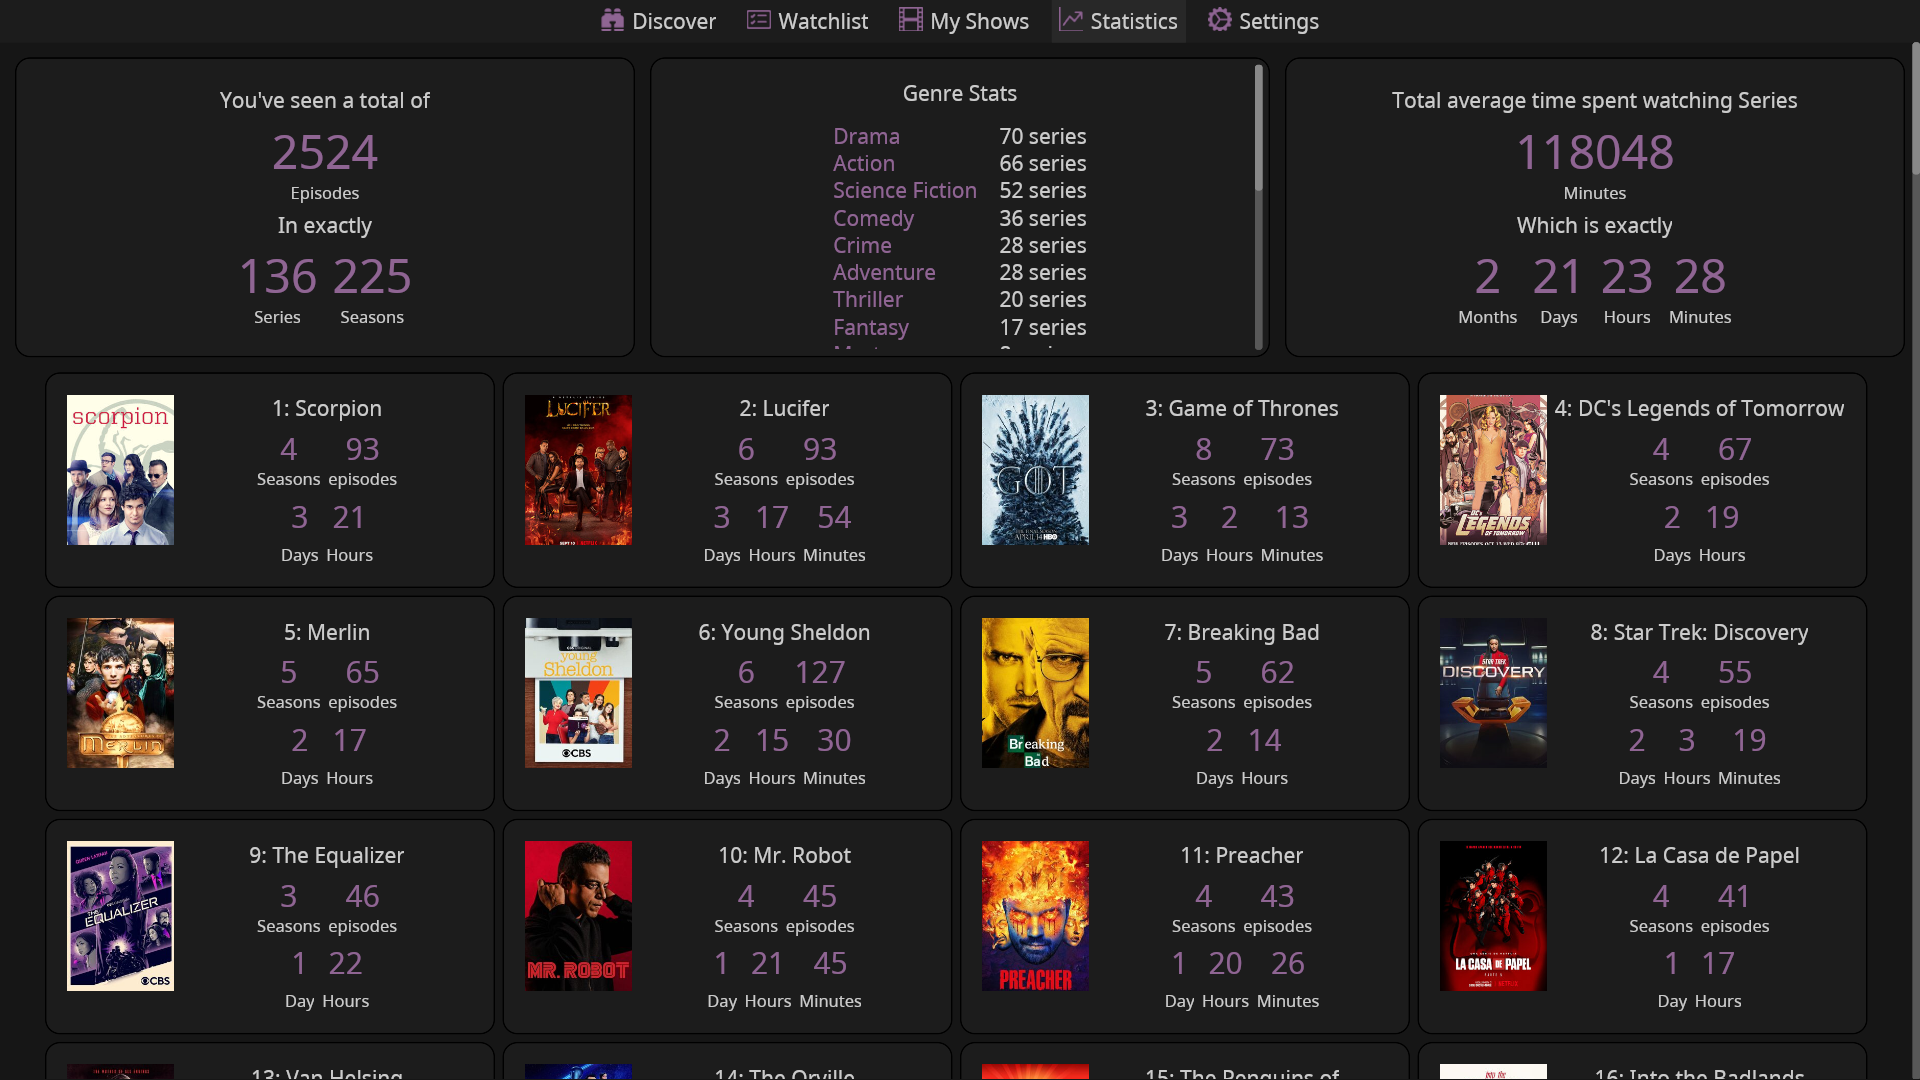Switch to the Watchlist tab
This screenshot has width=1920, height=1080.
point(806,20)
